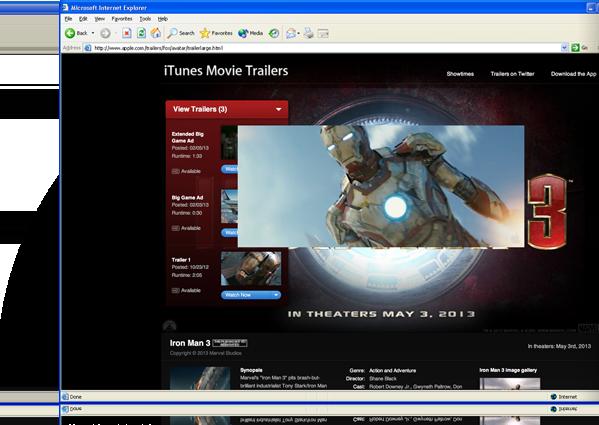Open the Back button history dropdown arrow

pos(93,33)
